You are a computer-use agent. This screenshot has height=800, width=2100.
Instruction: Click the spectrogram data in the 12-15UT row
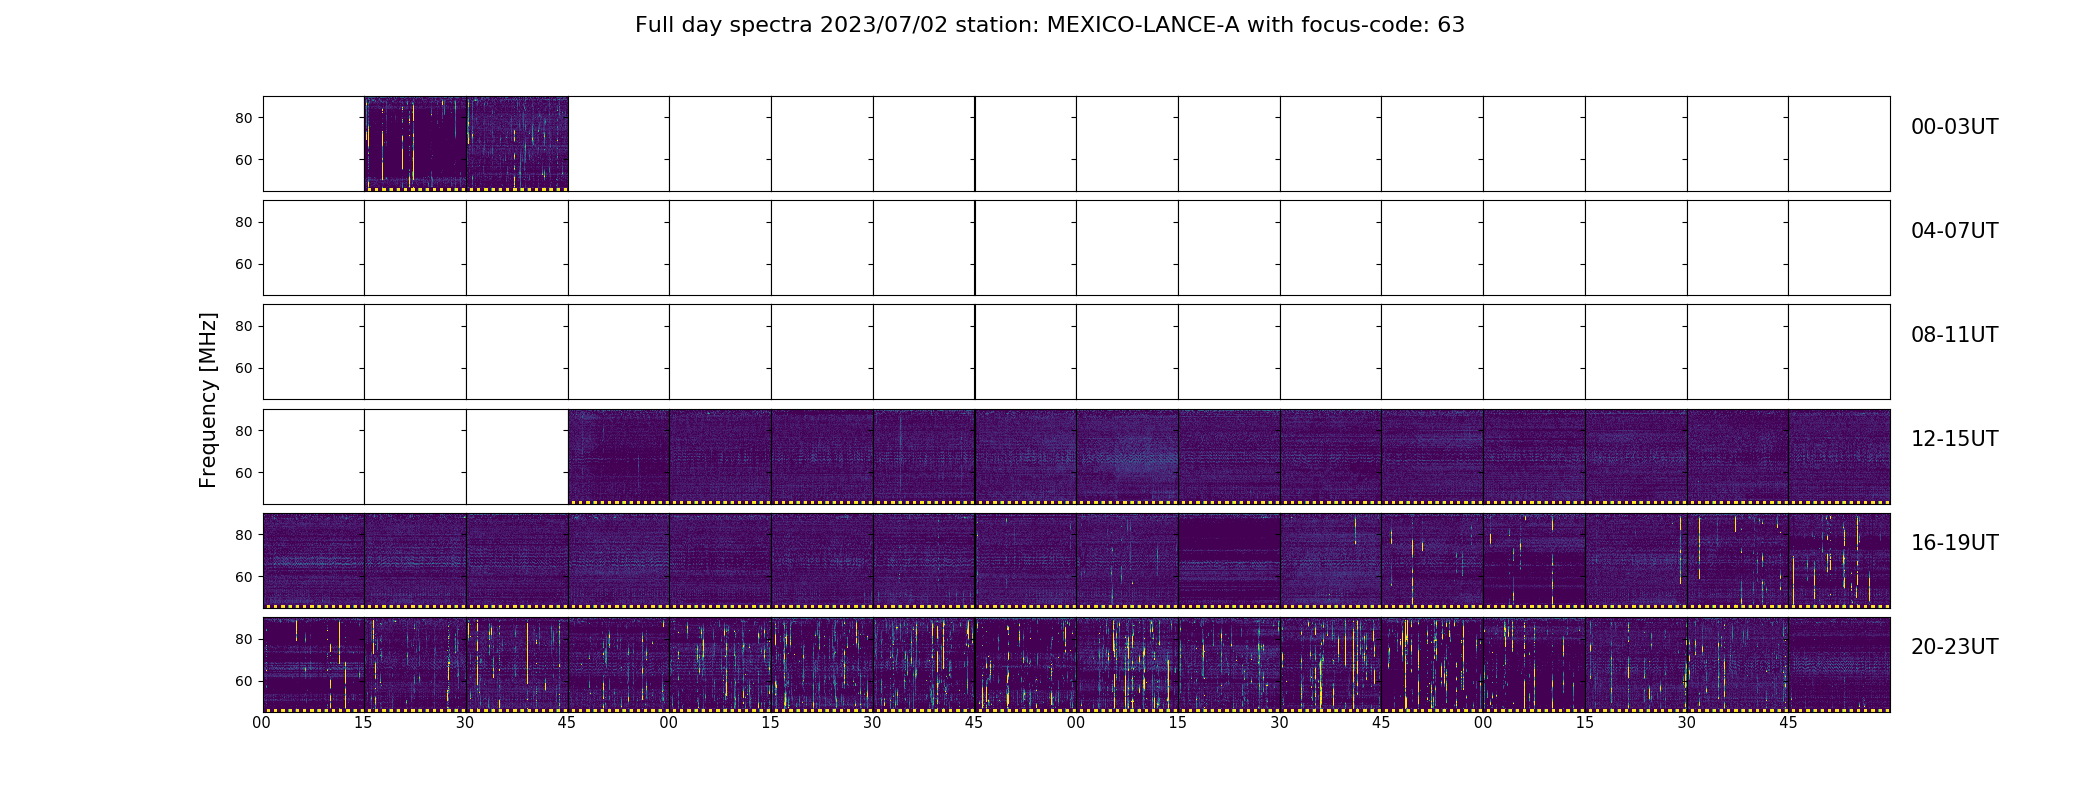1229,456
